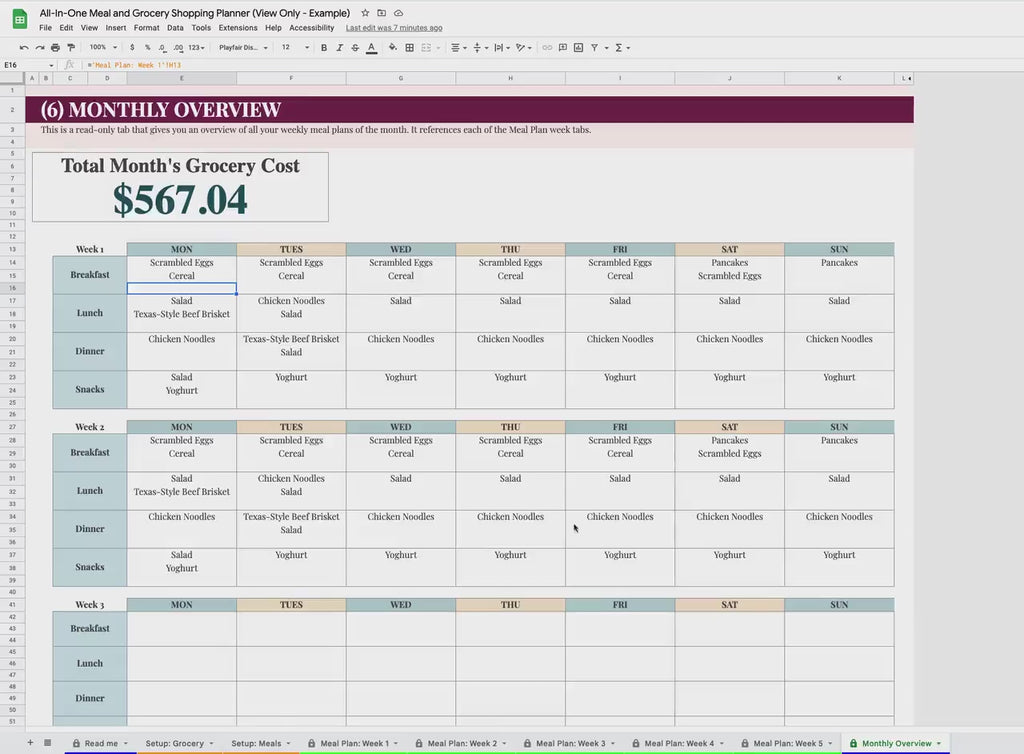Screen dimensions: 1024x754
Task: Toggle strikethrough formatting
Action: tap(355, 47)
